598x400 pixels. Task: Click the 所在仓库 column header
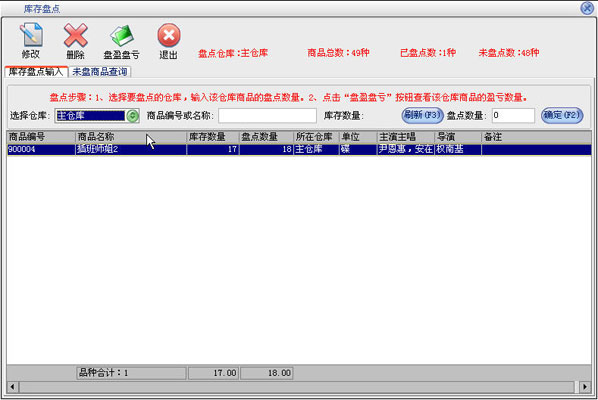coord(316,137)
